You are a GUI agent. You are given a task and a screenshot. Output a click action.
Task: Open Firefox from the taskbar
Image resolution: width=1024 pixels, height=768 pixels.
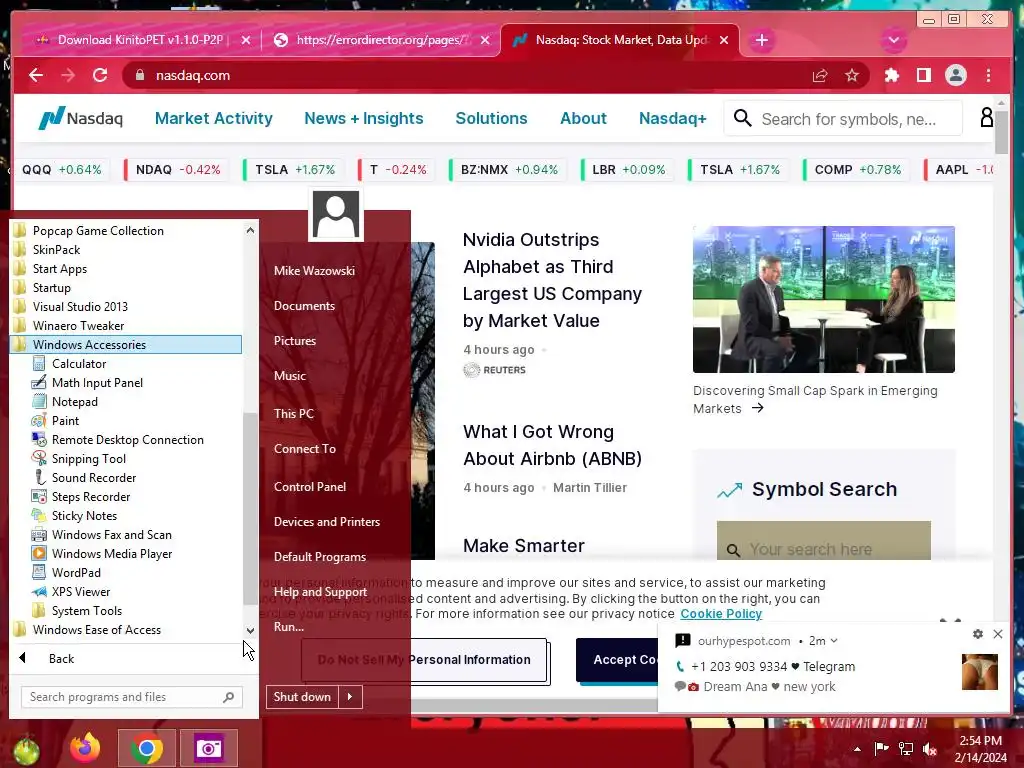85,748
